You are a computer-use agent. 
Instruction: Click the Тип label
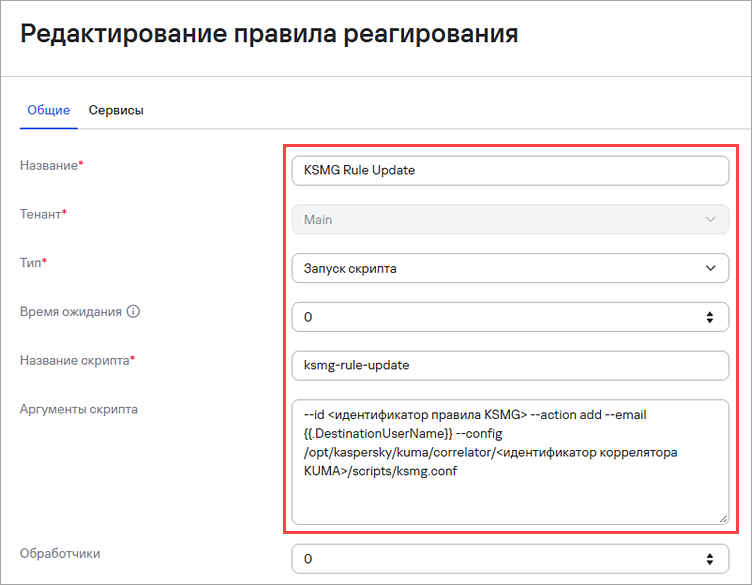tap(33, 263)
